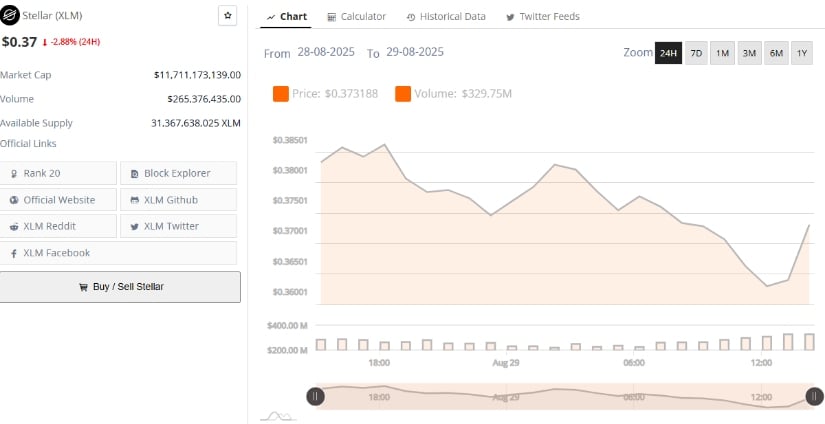
Task: Switch to the Calculator tab
Action: coord(356,17)
